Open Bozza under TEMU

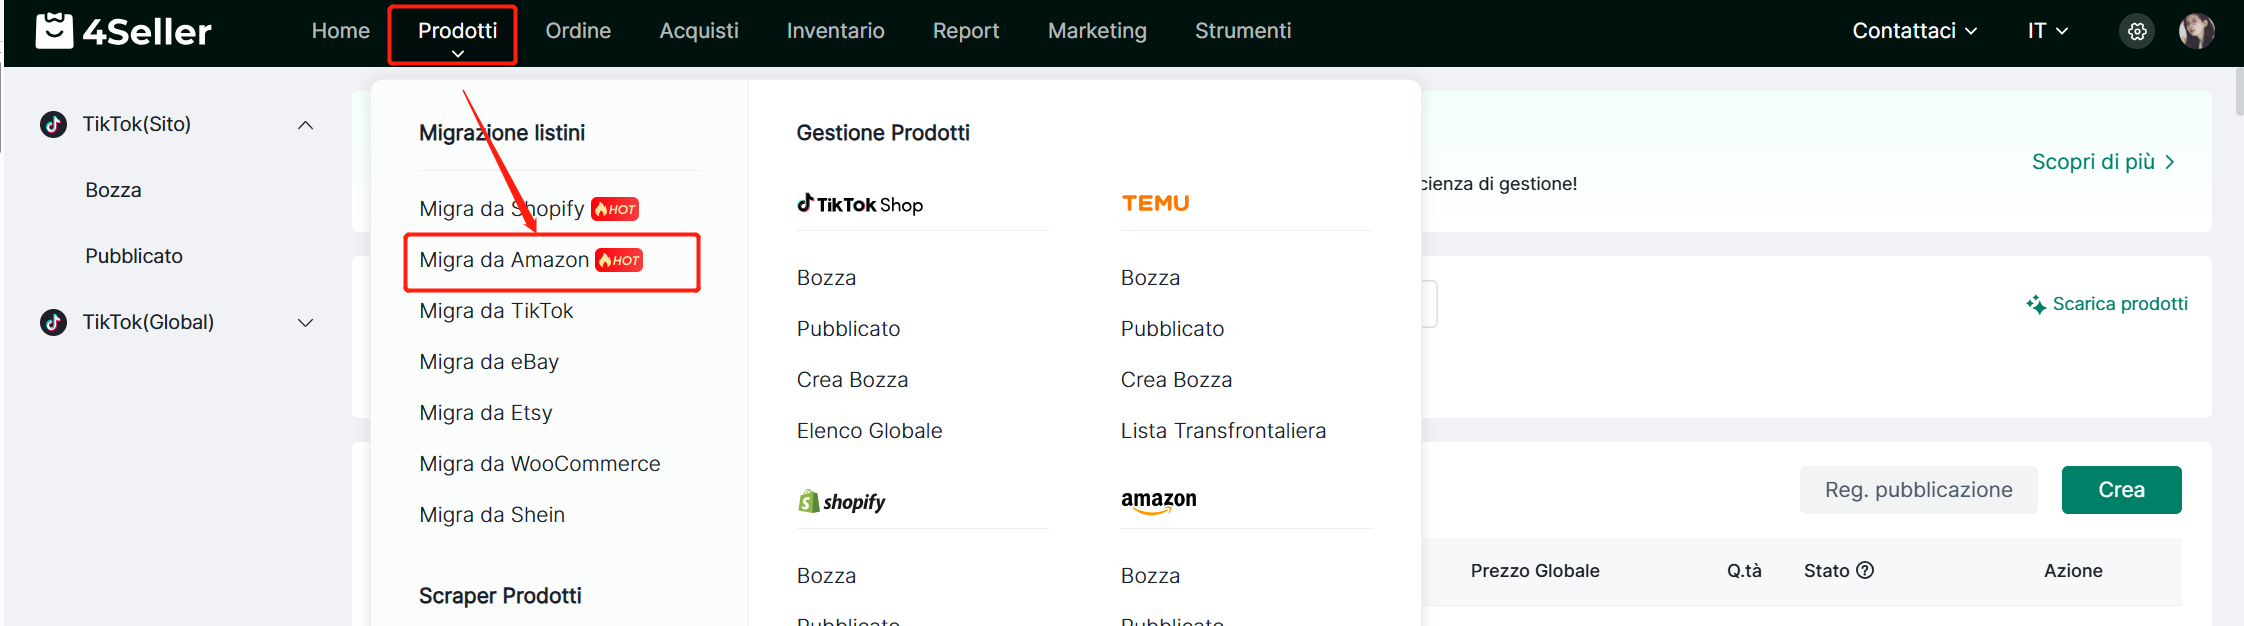pyautogui.click(x=1151, y=278)
